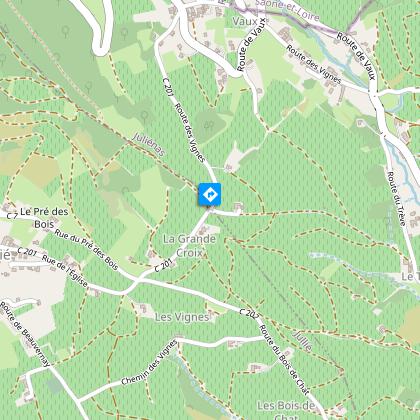
Task: Click the Les Bois de Chat label
Action: click(286, 411)
